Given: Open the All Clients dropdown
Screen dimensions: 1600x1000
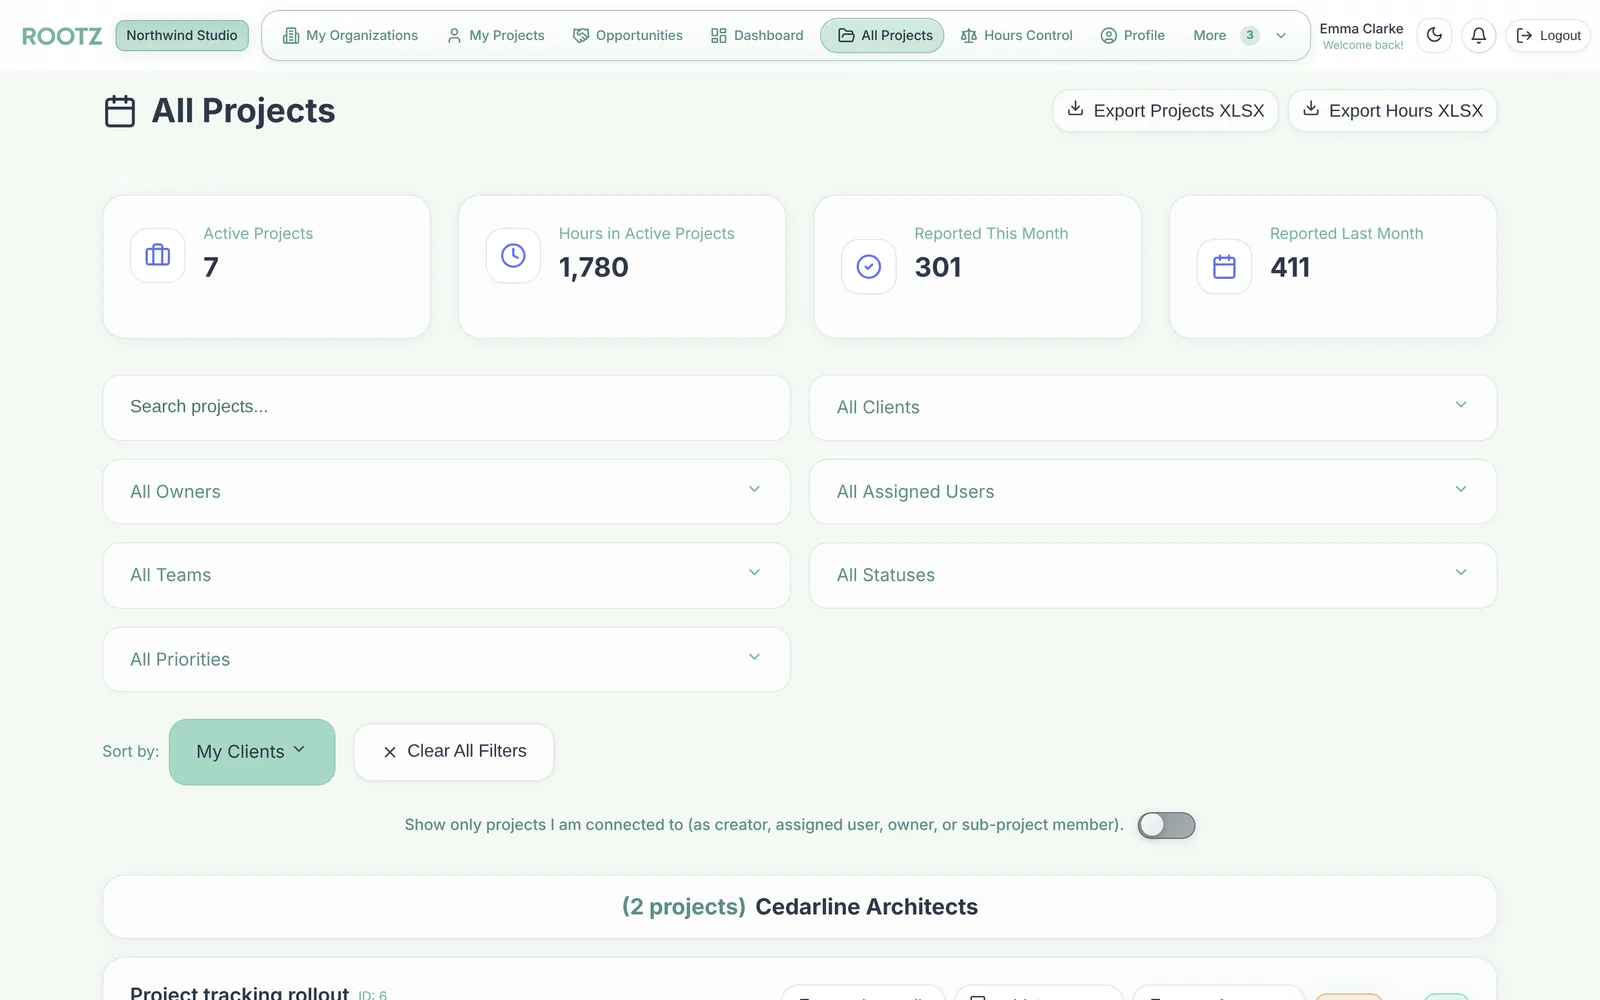Looking at the screenshot, I should 1152,407.
